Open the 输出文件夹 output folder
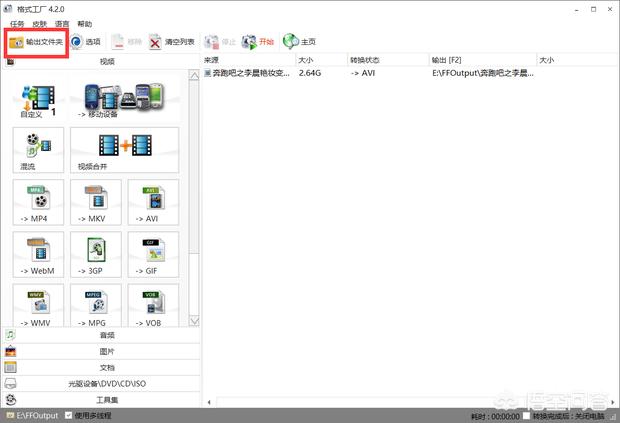The width and height of the screenshot is (620, 423). (x=36, y=42)
